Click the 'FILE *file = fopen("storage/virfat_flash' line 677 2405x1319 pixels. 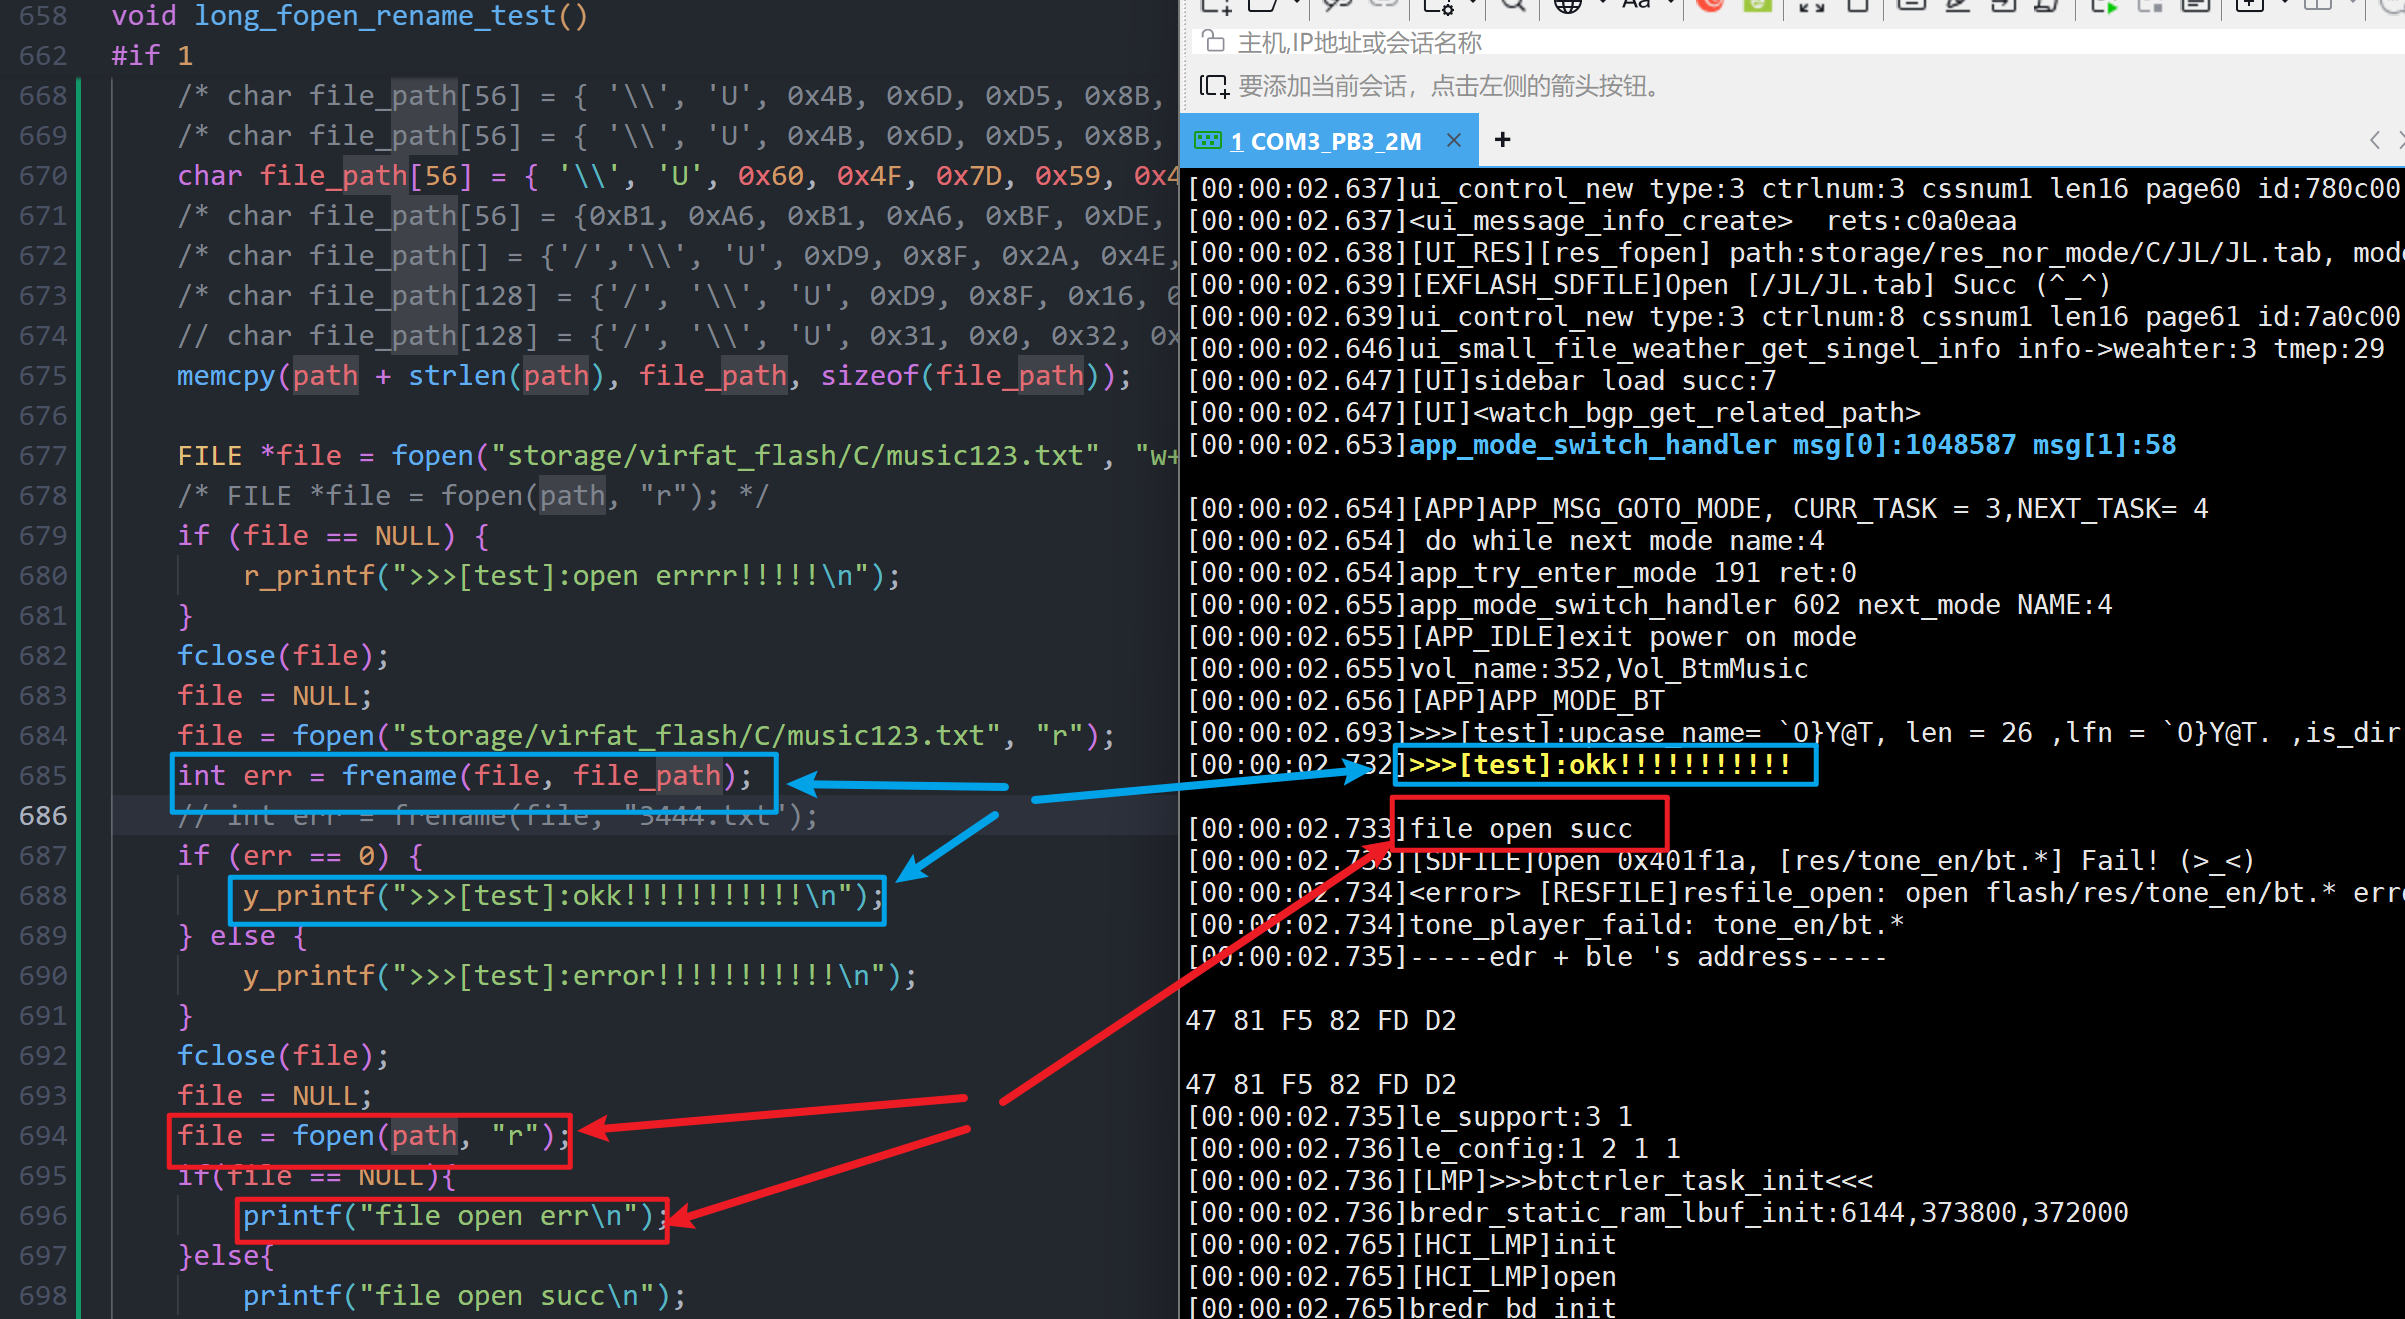(x=677, y=456)
